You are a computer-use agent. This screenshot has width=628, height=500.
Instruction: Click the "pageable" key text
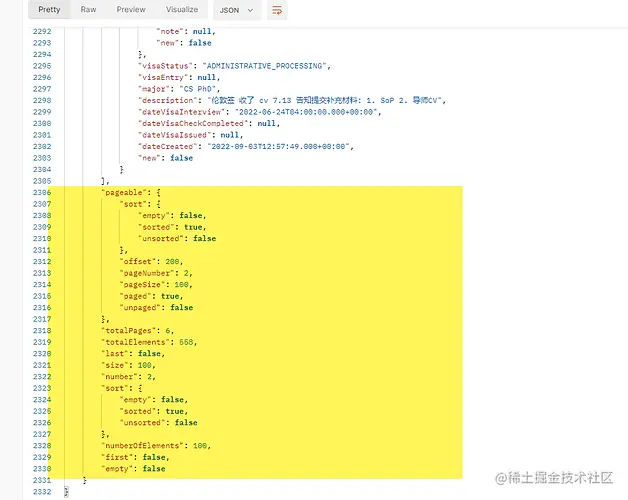124,193
